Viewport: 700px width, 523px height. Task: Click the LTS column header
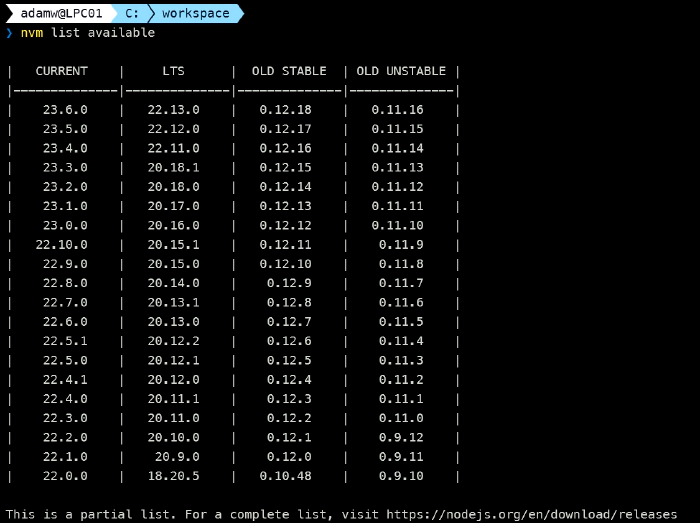tap(173, 71)
